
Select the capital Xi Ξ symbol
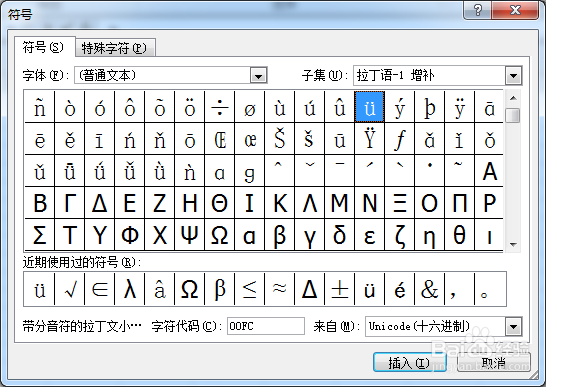pos(400,203)
